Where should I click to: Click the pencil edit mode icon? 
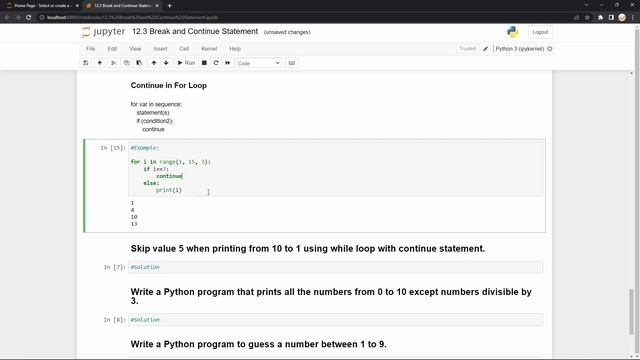[485, 49]
